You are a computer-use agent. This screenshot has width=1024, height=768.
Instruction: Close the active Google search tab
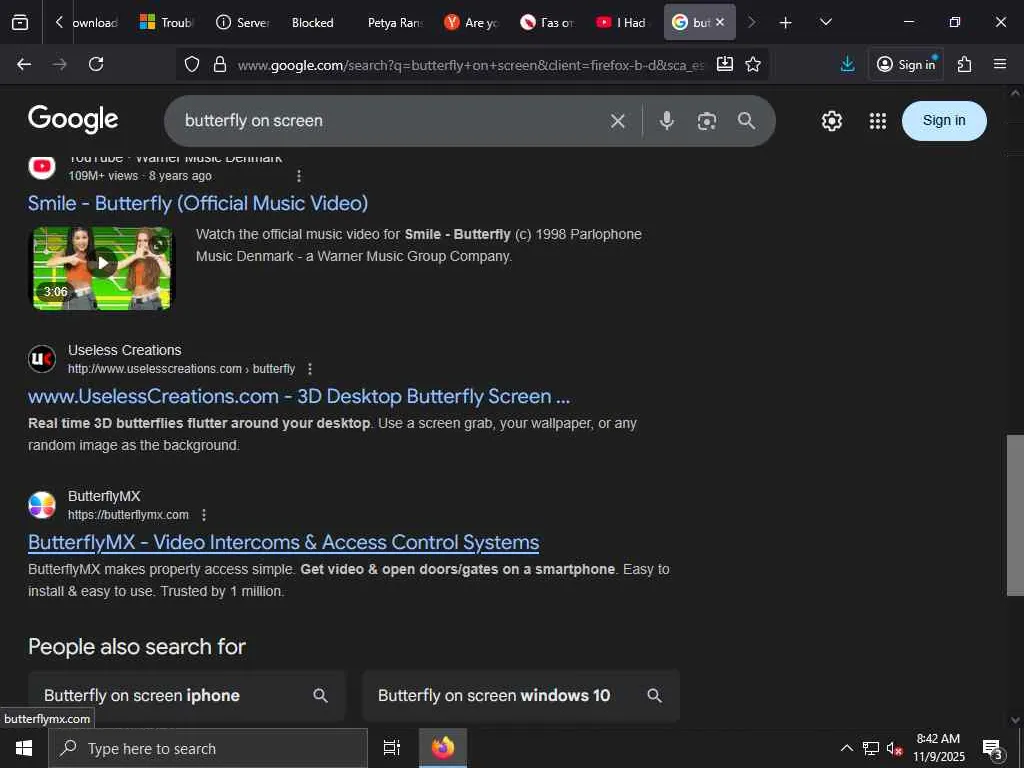pyautogui.click(x=720, y=22)
